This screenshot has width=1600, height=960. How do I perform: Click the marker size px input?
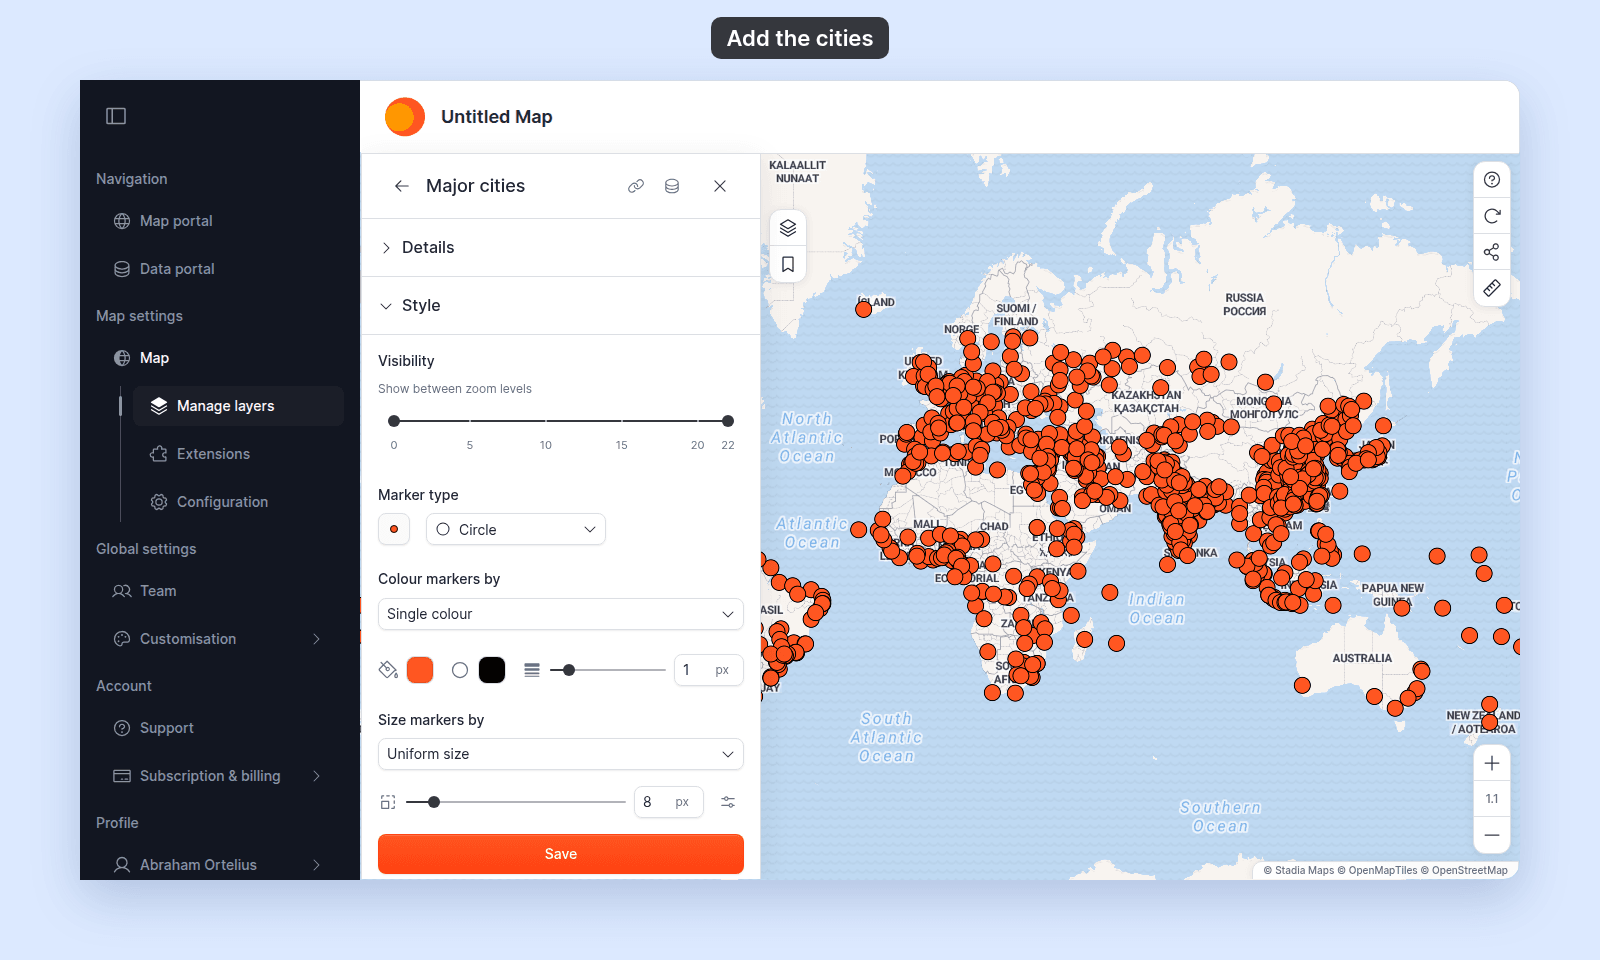669,802
